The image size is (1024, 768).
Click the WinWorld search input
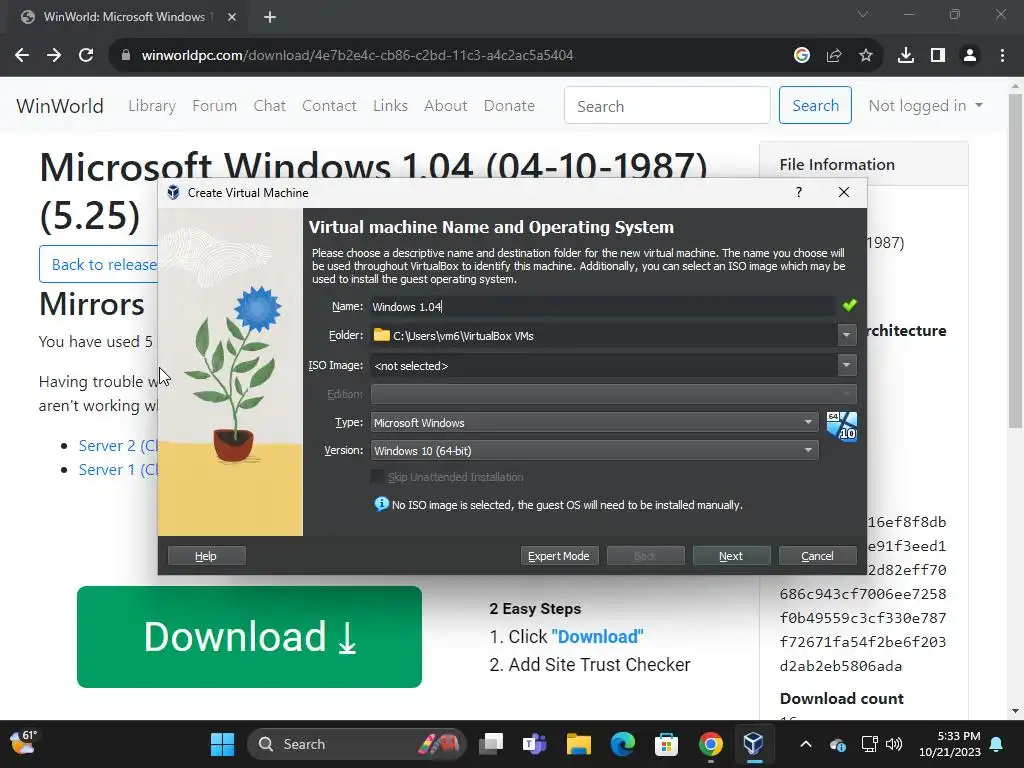coord(667,105)
